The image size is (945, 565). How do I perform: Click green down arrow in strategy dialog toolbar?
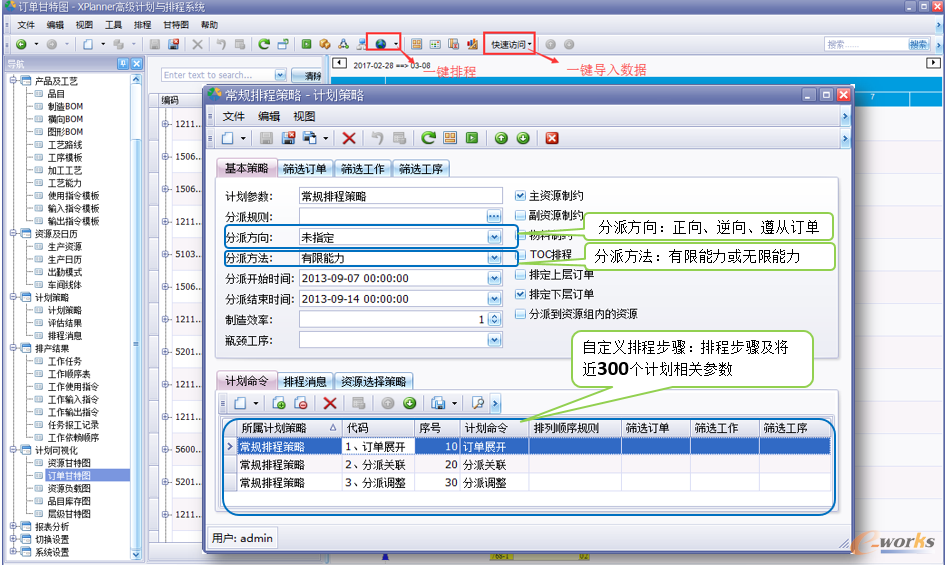[523, 138]
